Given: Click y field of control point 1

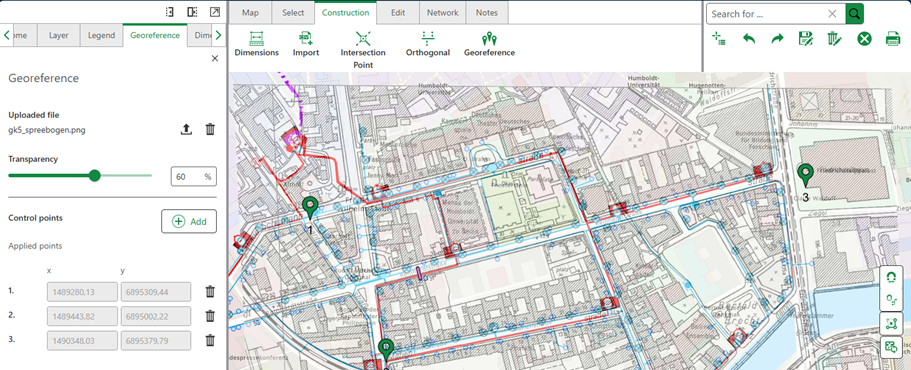Looking at the screenshot, I should pyautogui.click(x=156, y=292).
